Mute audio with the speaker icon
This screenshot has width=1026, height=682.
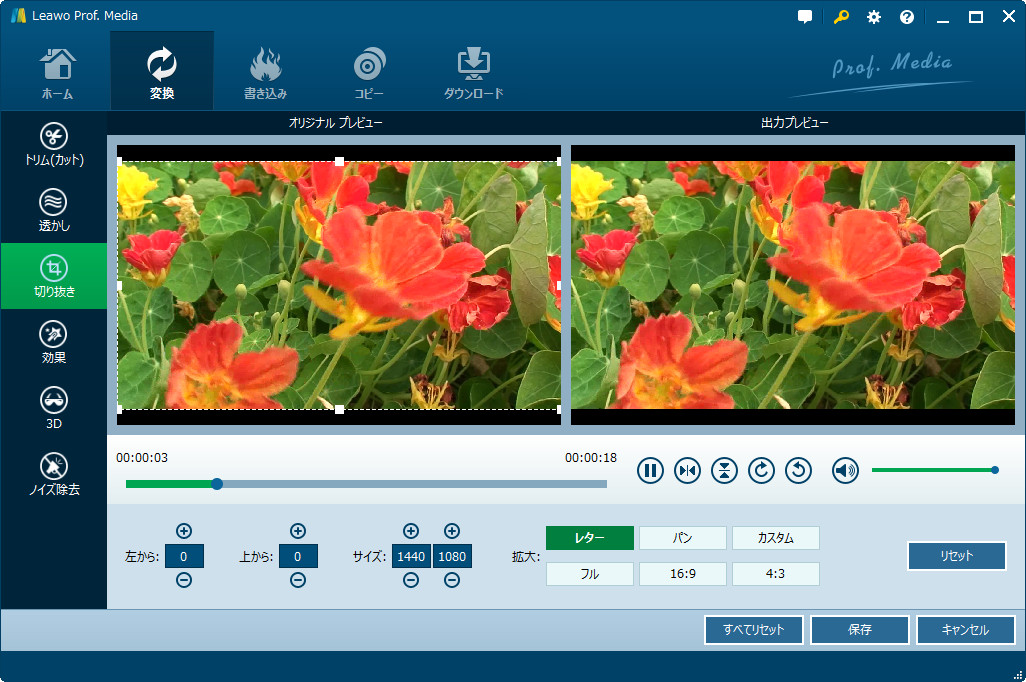pyautogui.click(x=845, y=470)
